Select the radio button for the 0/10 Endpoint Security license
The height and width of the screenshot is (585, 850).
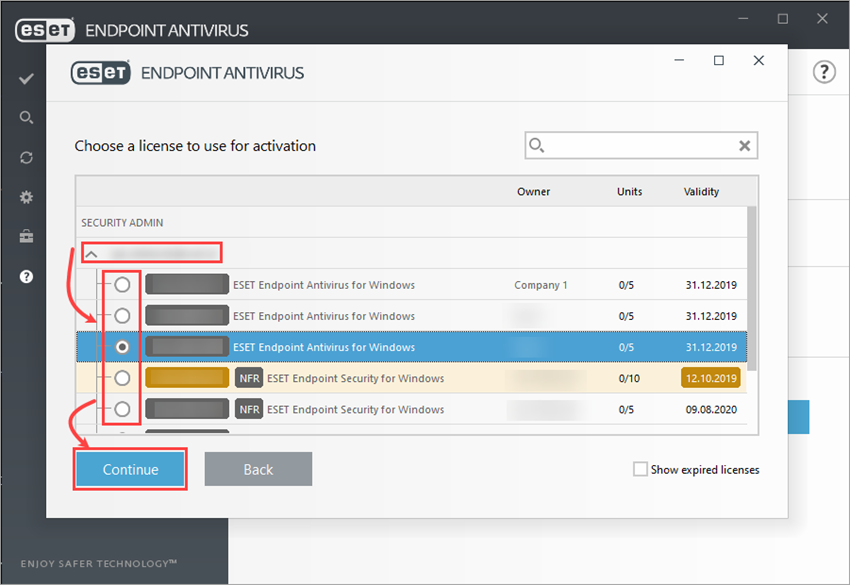pyautogui.click(x=123, y=378)
